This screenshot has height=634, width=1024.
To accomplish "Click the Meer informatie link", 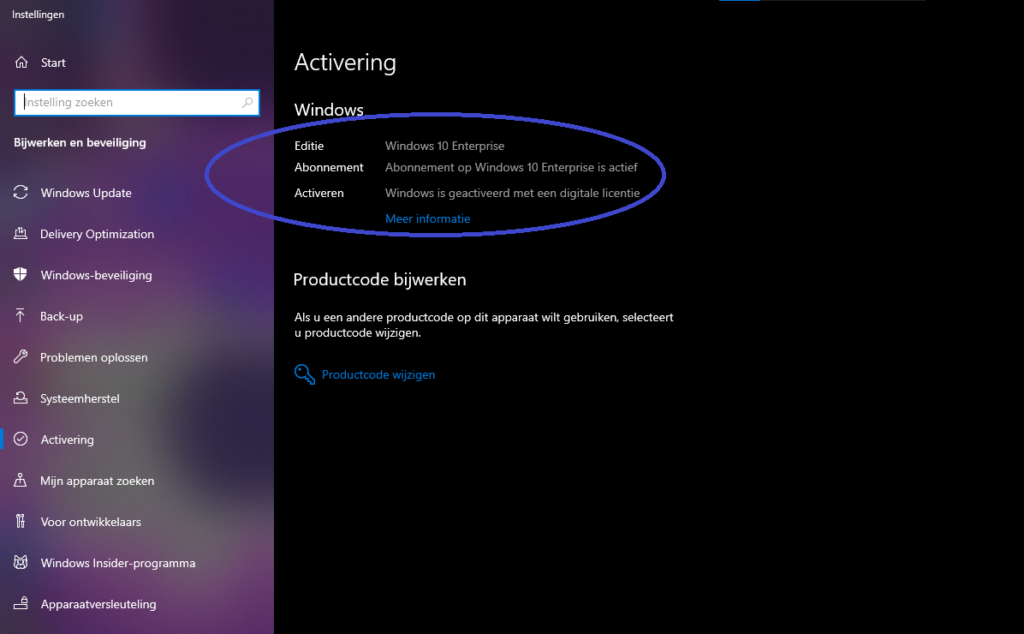I will click(428, 219).
